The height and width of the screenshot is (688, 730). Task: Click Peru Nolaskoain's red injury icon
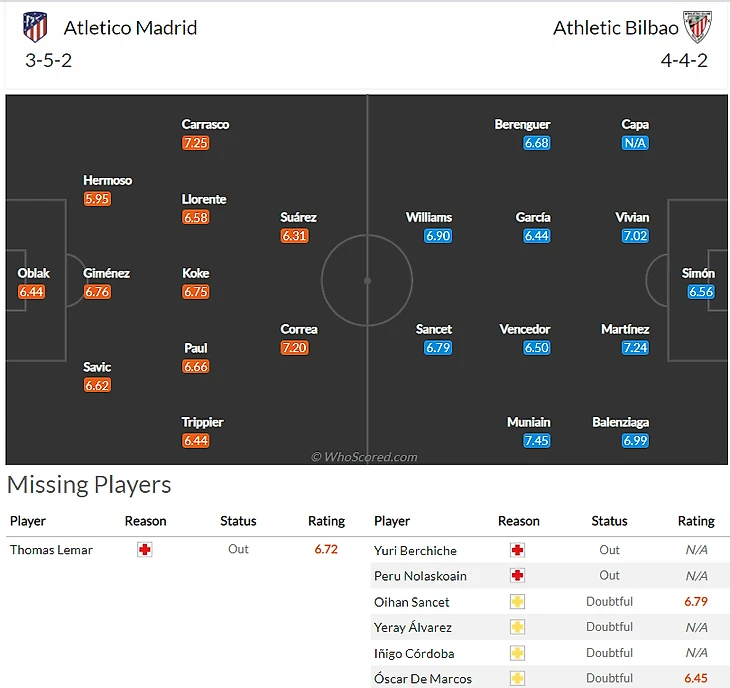pyautogui.click(x=517, y=576)
